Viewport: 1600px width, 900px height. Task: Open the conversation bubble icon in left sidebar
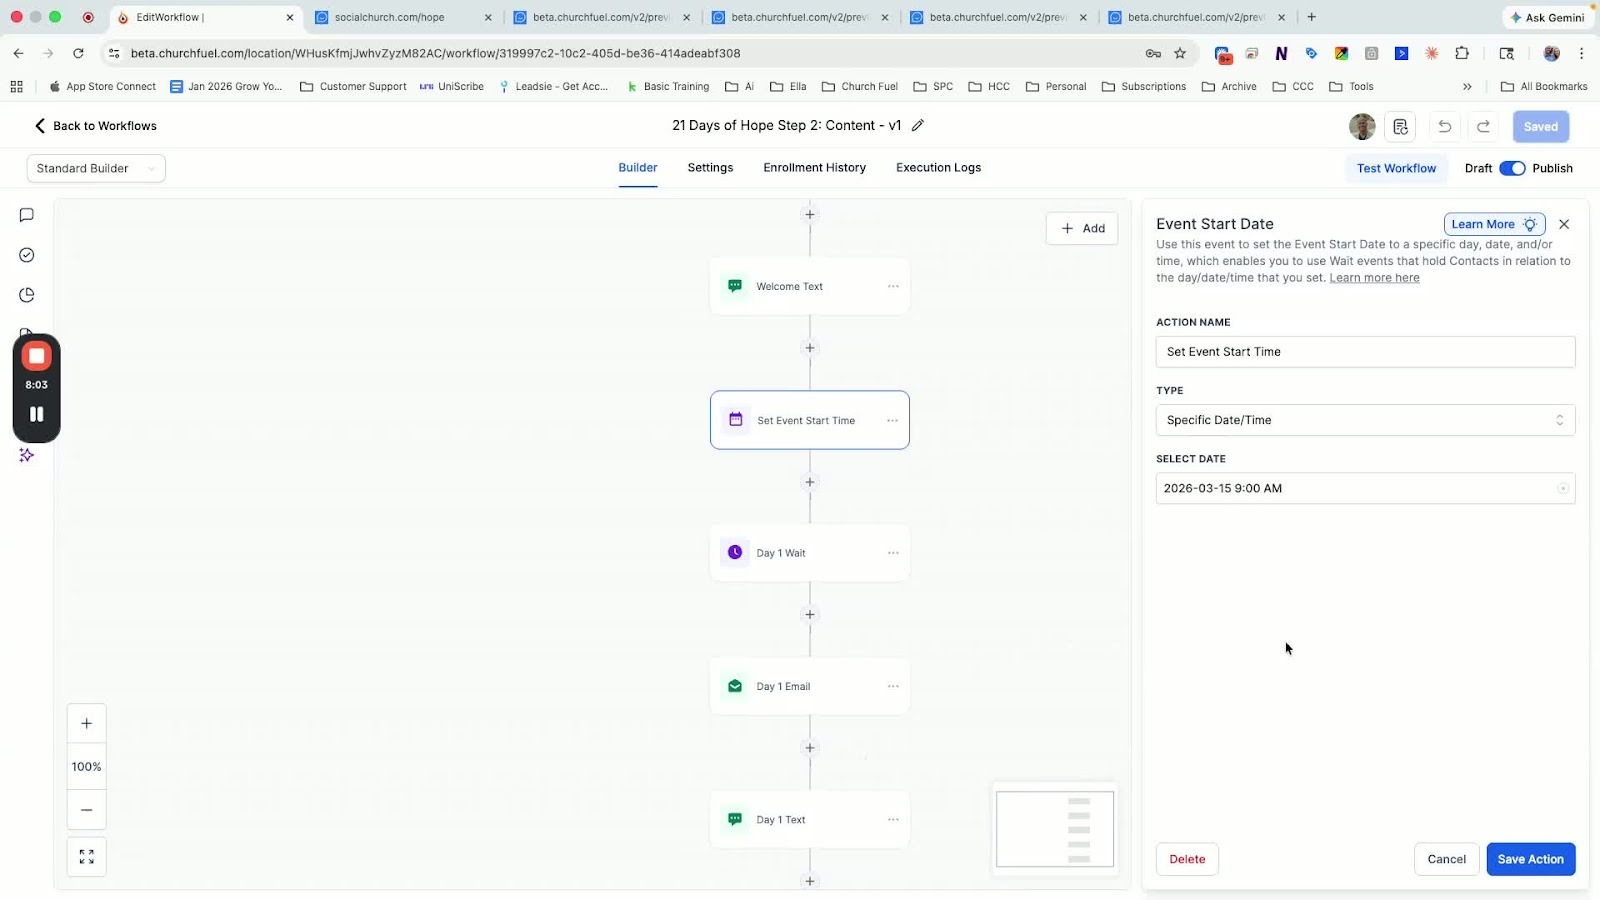(x=27, y=215)
